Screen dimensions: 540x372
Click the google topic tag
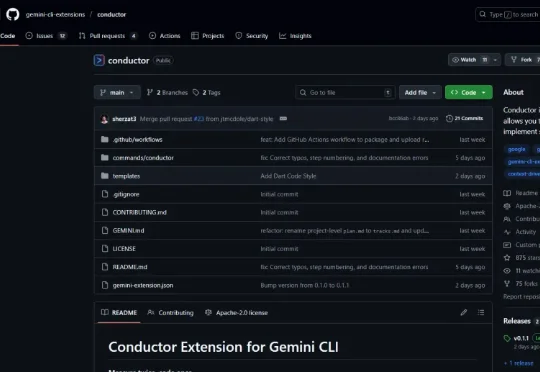pos(517,149)
